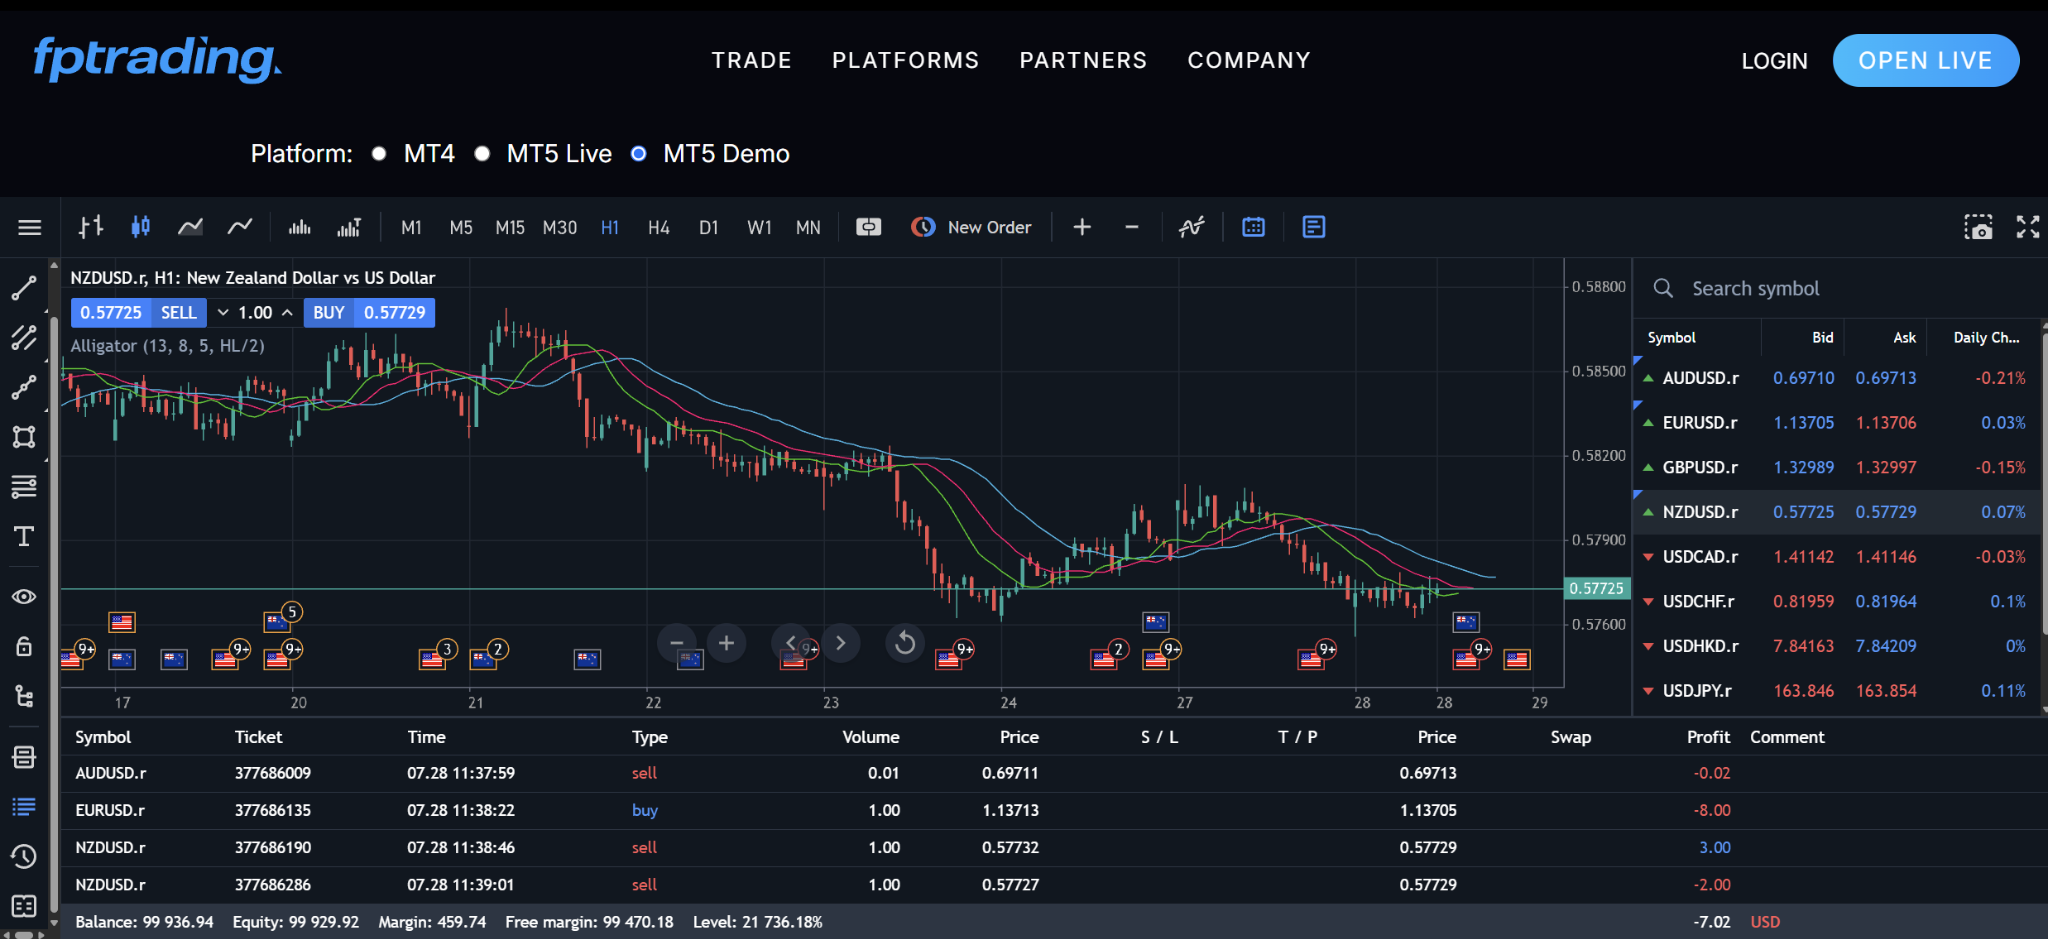Select EURUSD.r row in positions table
This screenshot has height=939, width=2048.
pos(1054,811)
